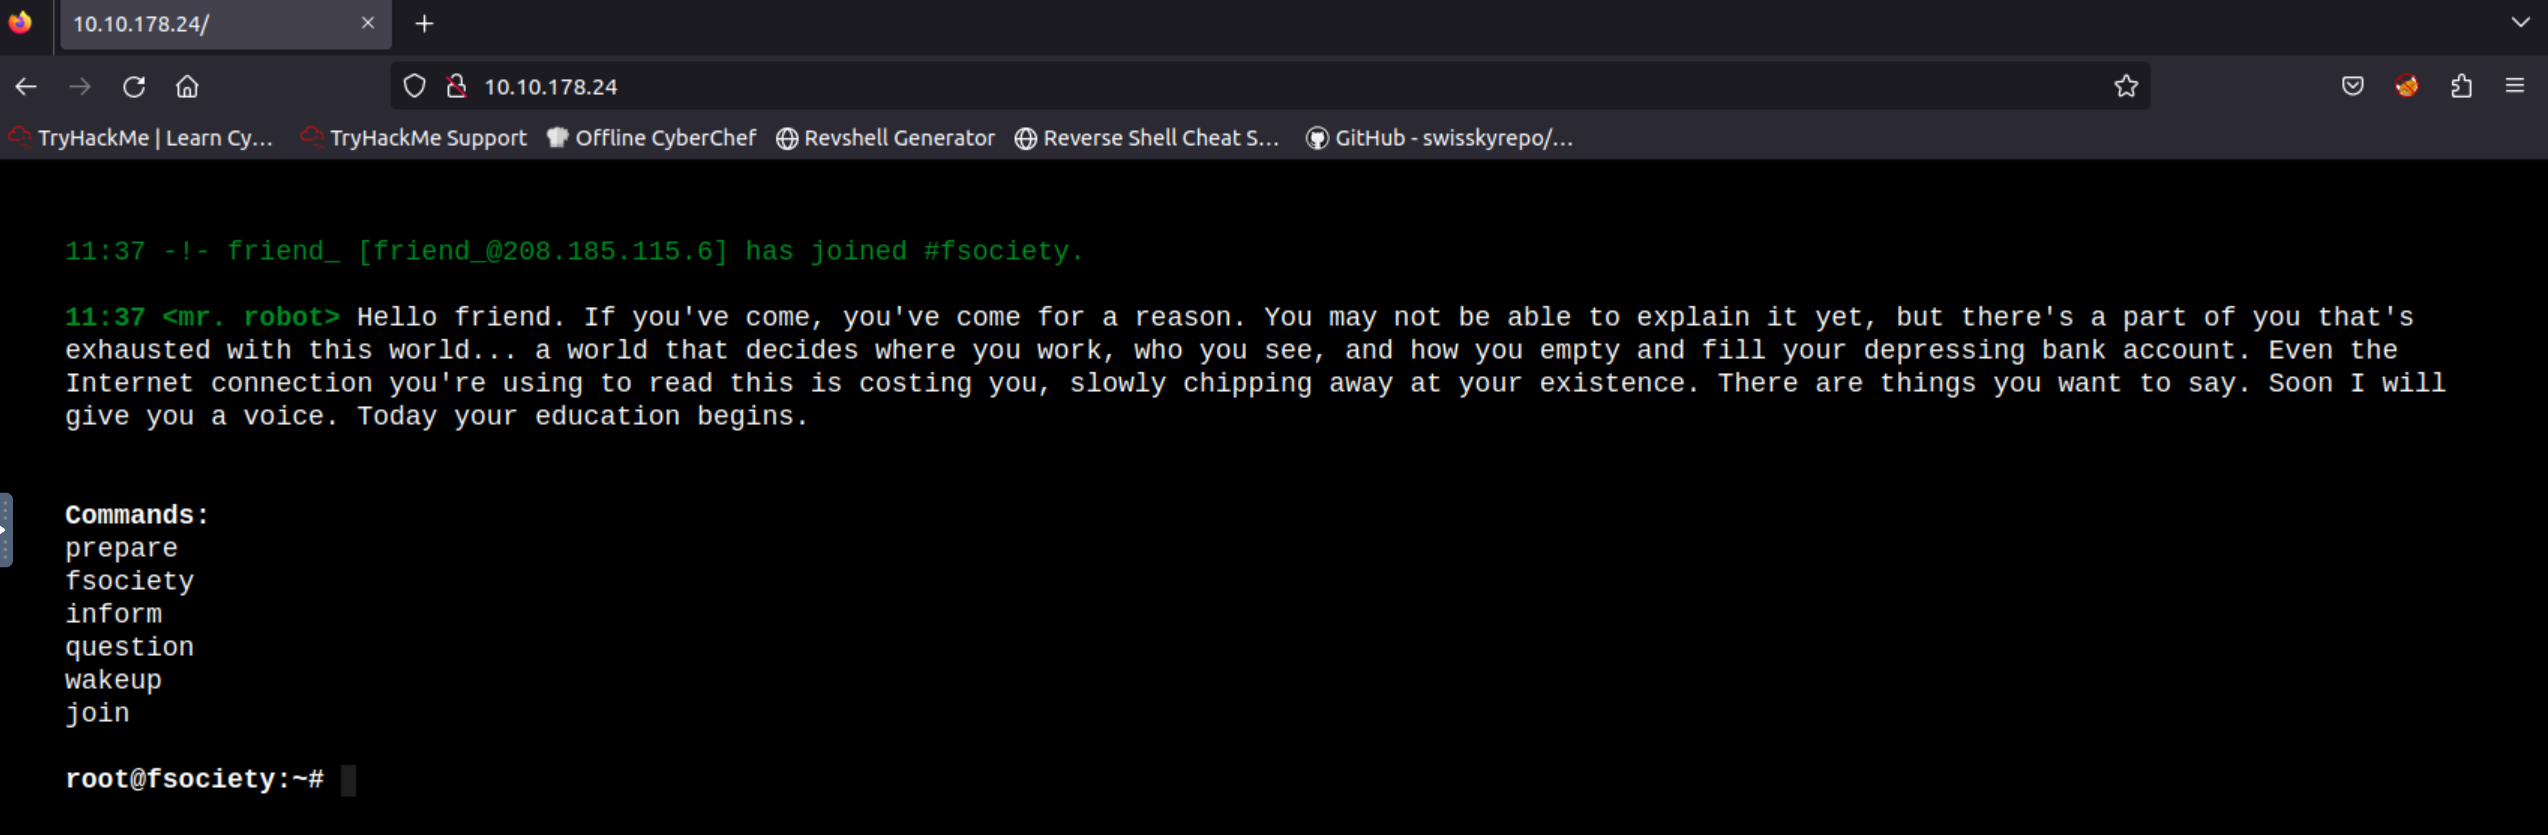Expand the side panel handle on left edge
Image resolution: width=2548 pixels, height=835 pixels.
point(6,530)
